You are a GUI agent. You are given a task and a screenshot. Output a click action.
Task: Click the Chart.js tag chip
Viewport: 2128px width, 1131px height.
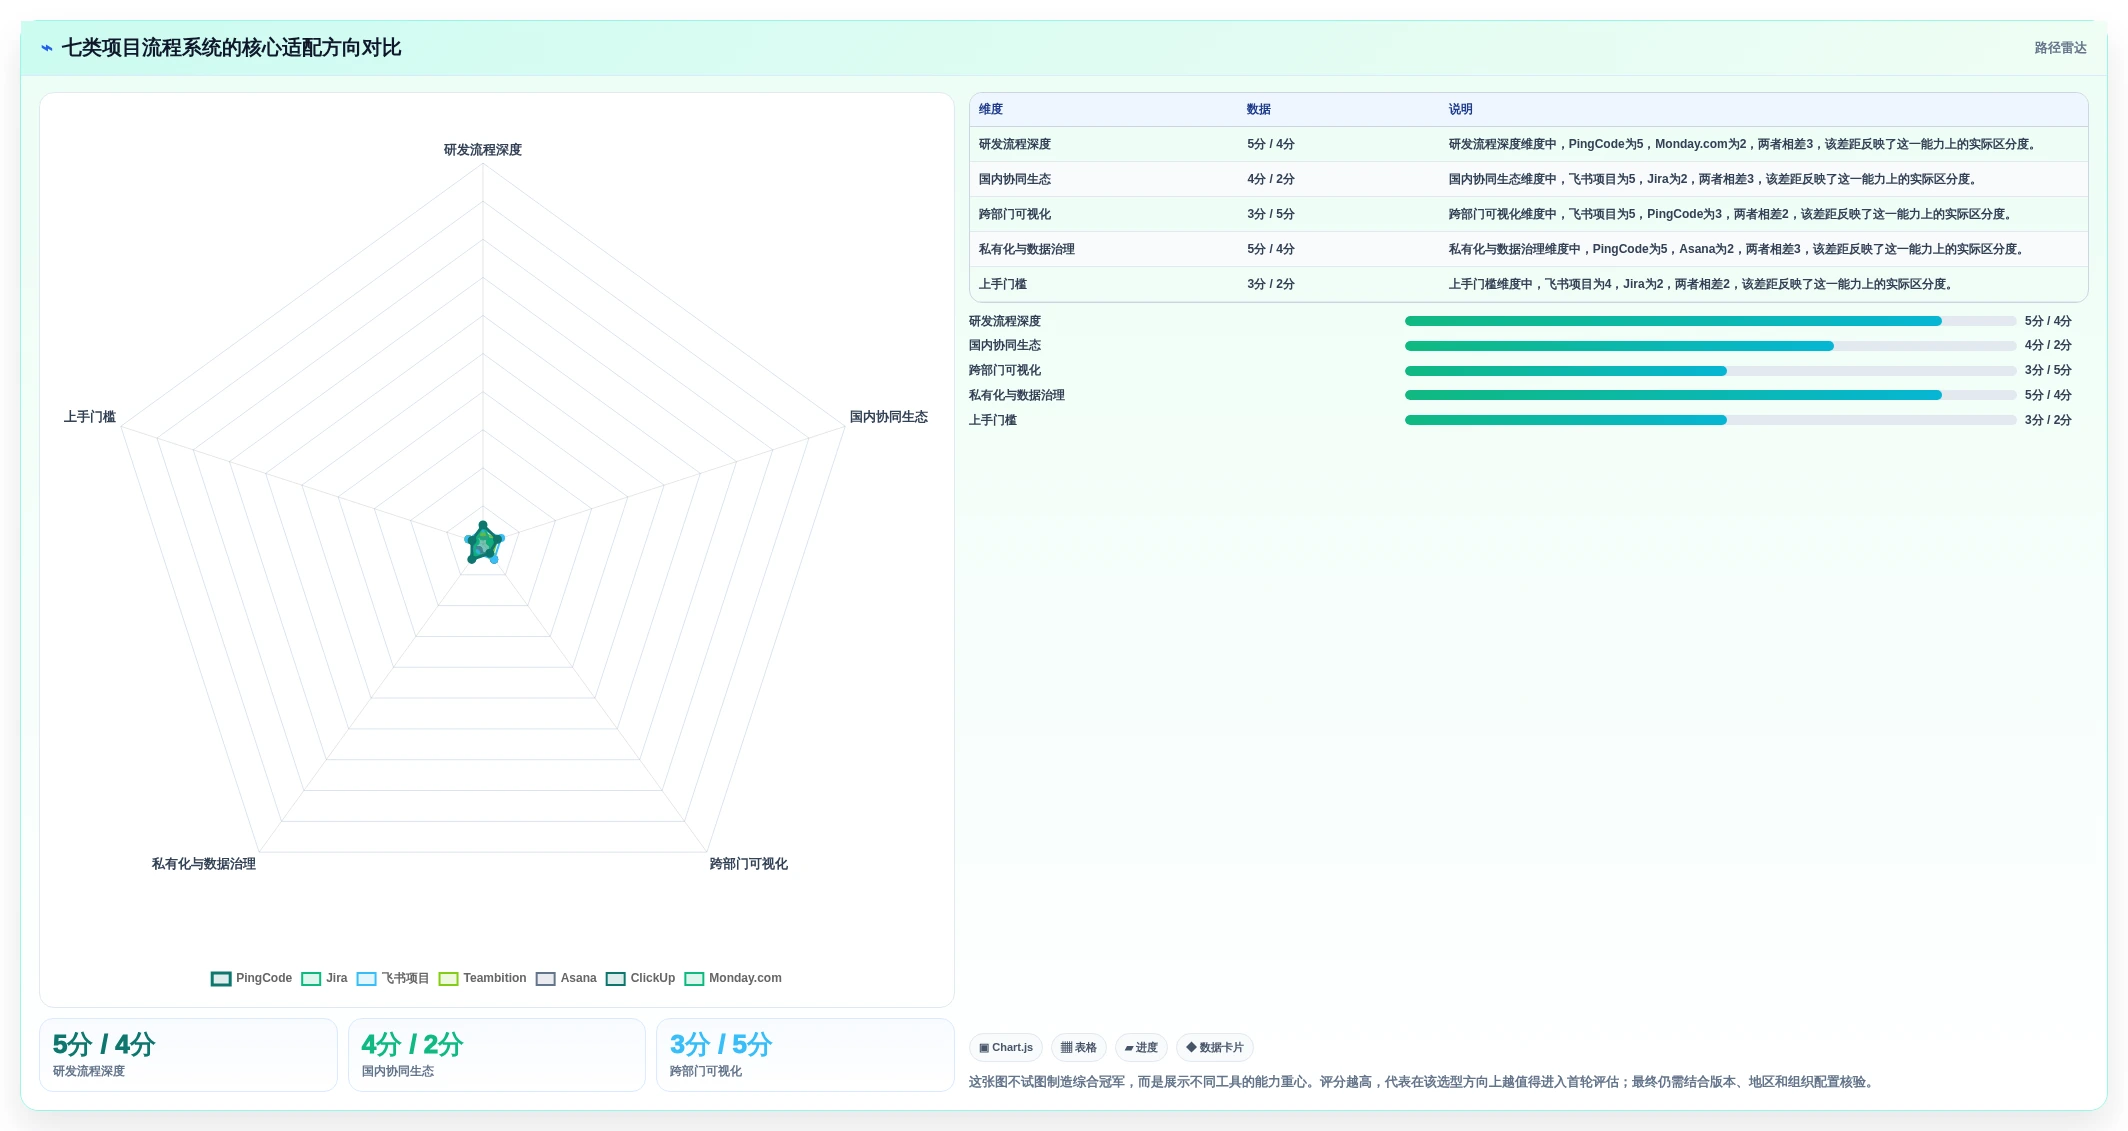1006,1047
